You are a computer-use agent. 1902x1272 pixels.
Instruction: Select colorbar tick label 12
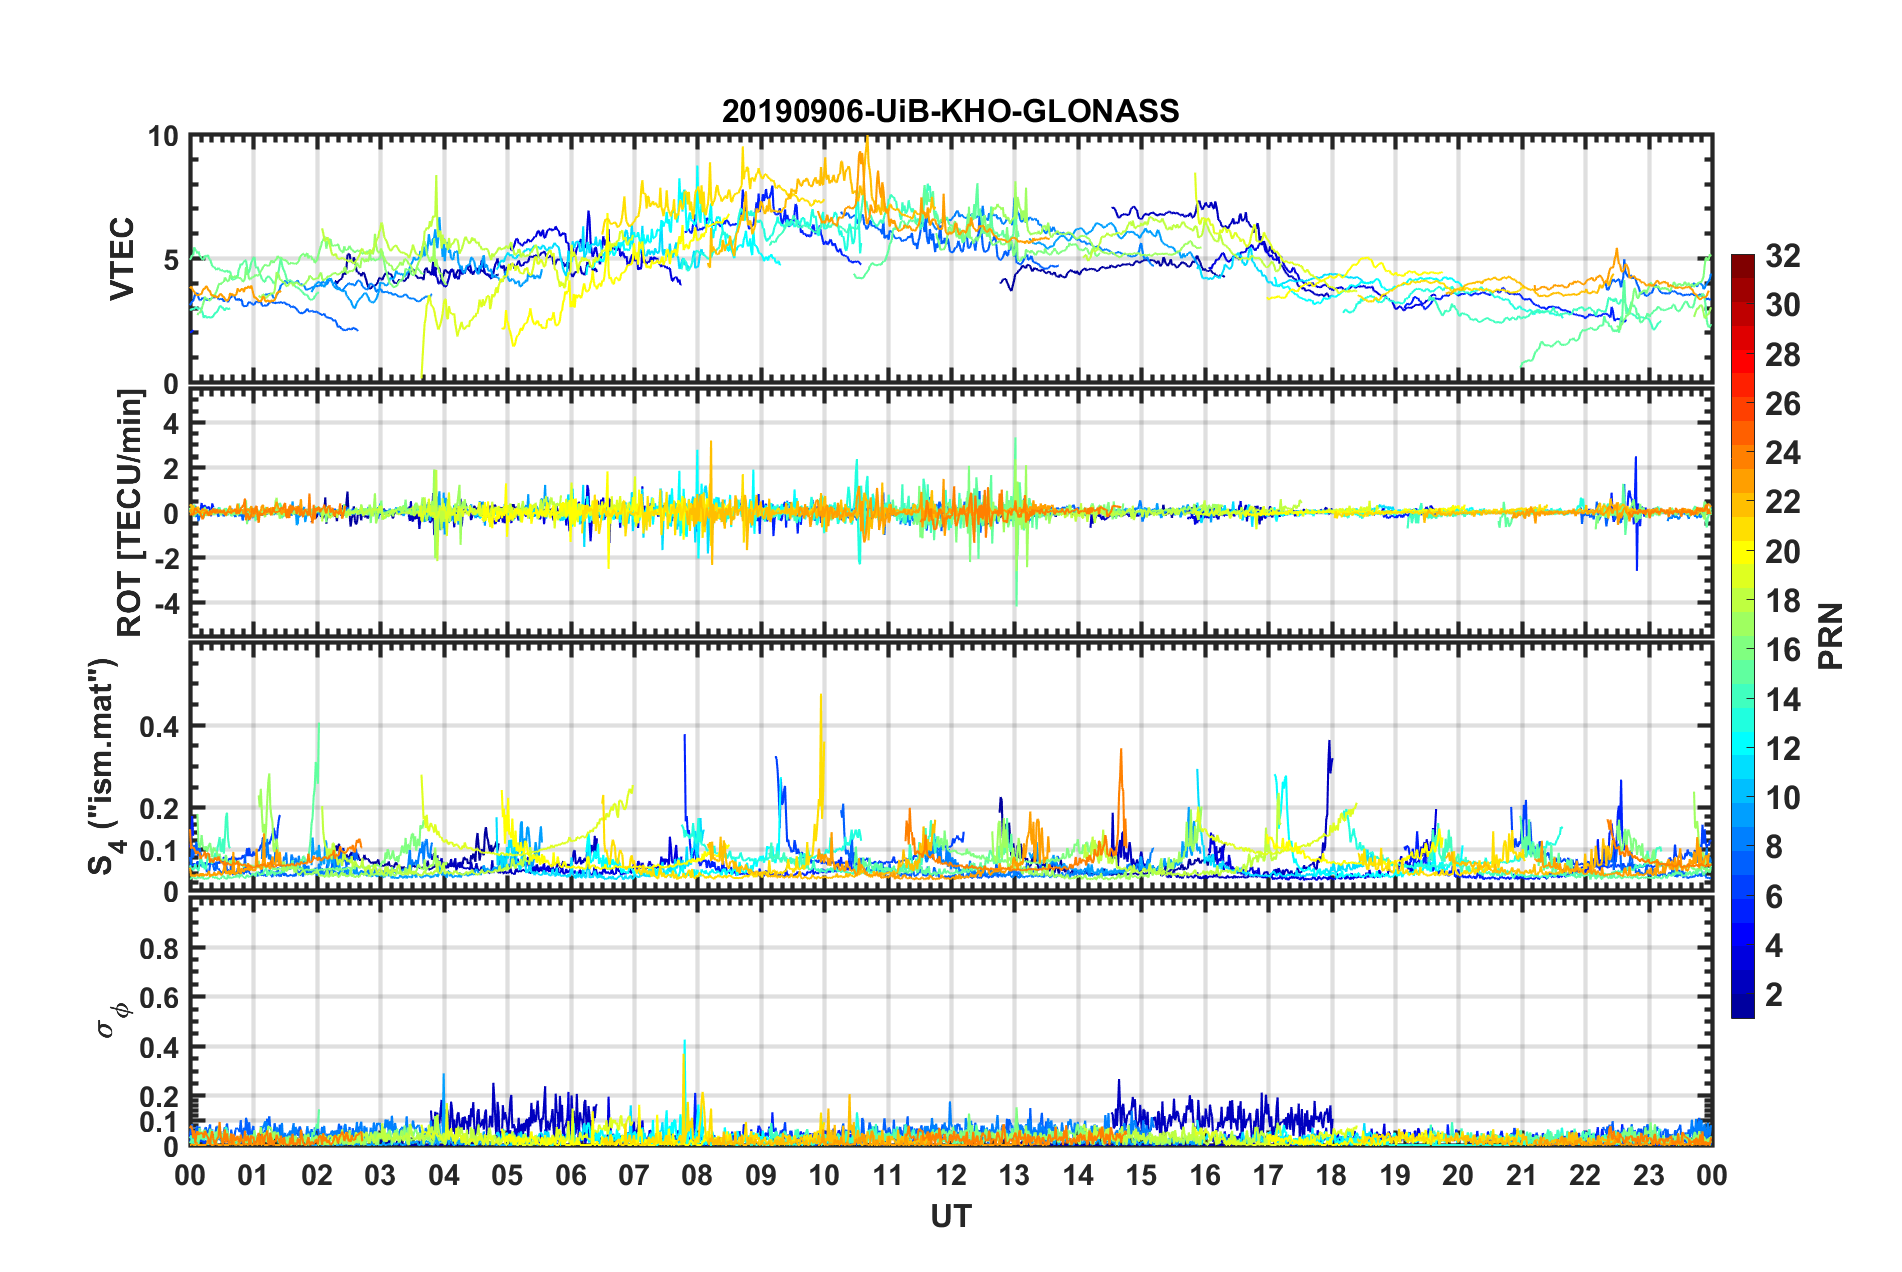pos(1782,748)
